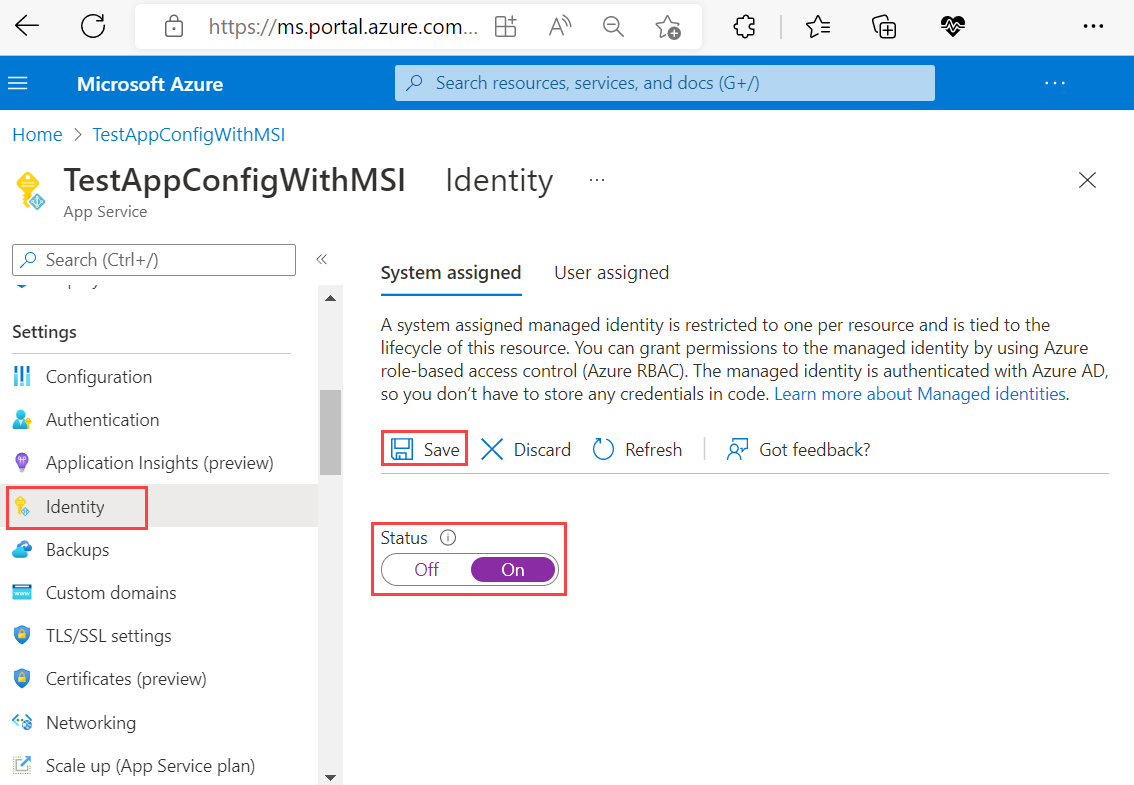The height and width of the screenshot is (785, 1134).
Task: Click the TLS/SSL settings shield icon
Action: point(22,635)
